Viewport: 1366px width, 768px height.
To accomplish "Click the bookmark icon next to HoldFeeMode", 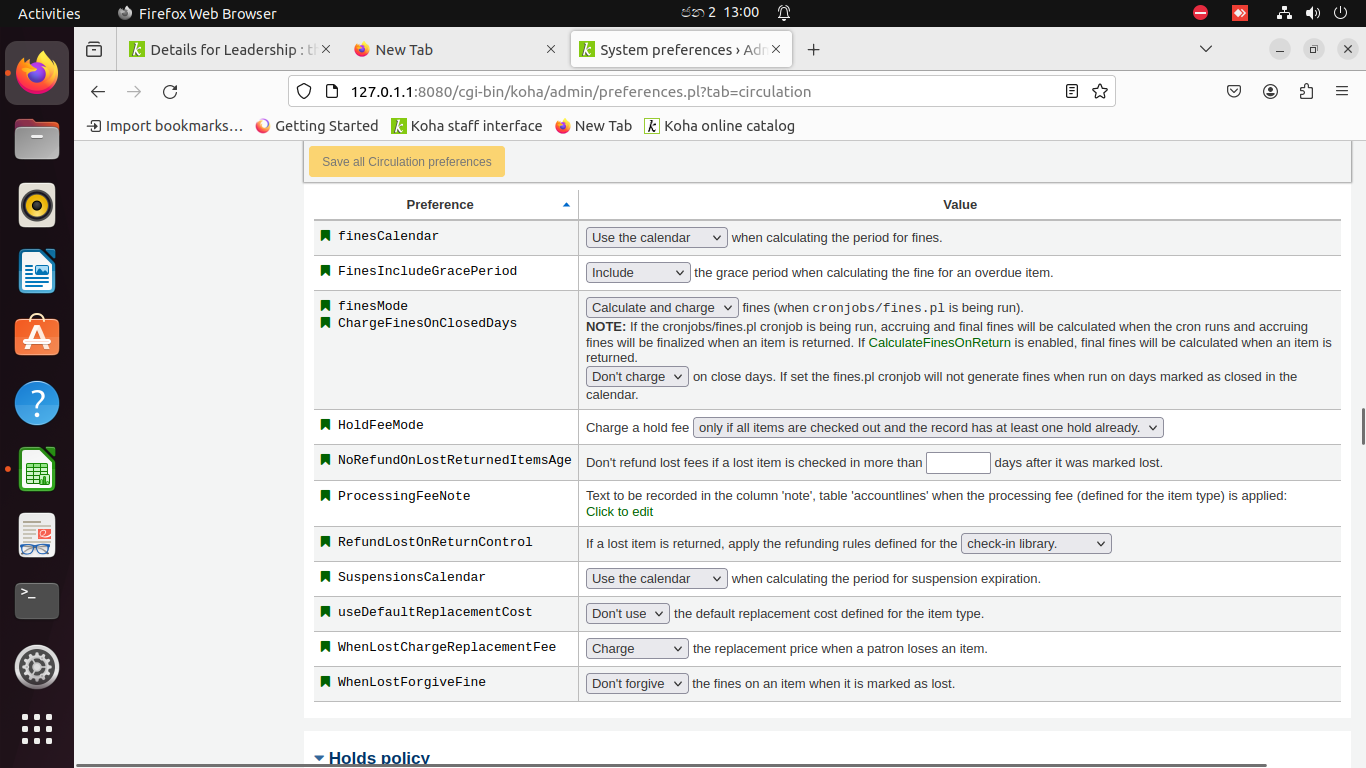I will tap(325, 425).
